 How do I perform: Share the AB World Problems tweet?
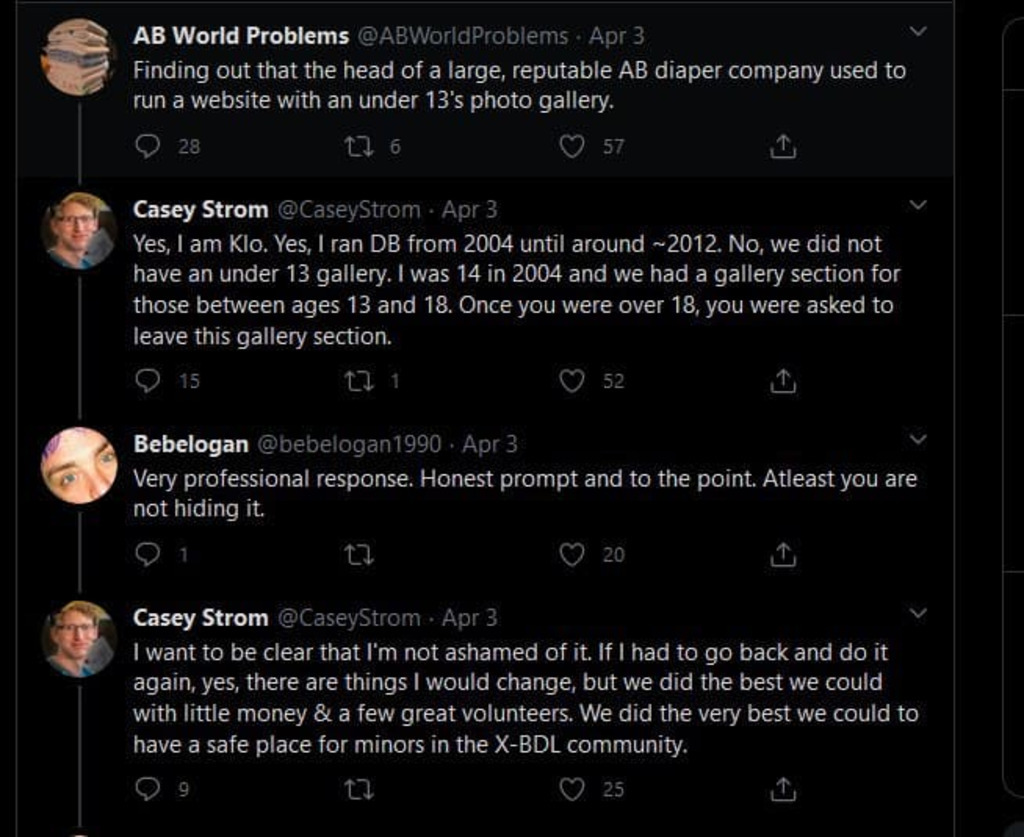tap(784, 148)
